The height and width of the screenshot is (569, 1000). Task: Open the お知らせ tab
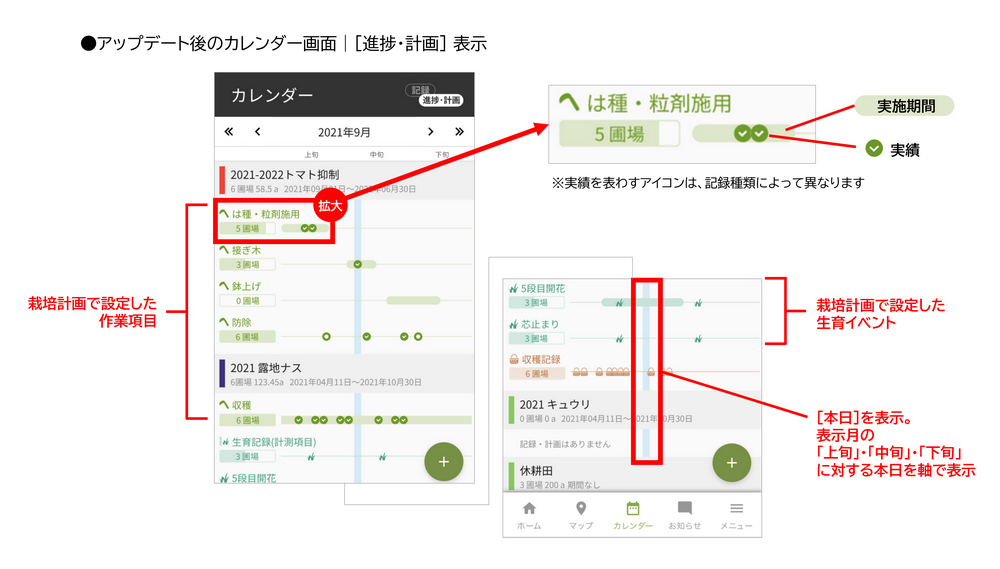click(x=684, y=515)
